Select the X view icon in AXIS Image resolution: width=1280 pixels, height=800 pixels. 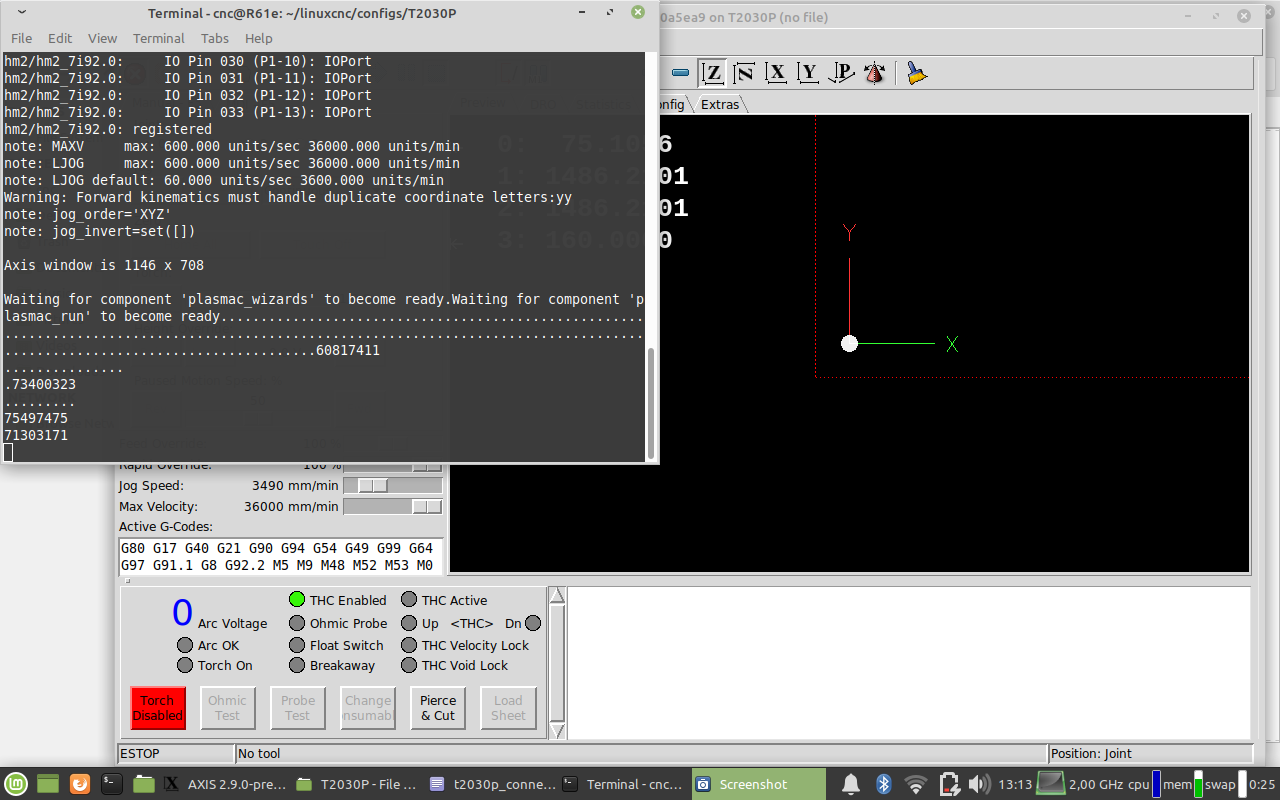coord(776,73)
